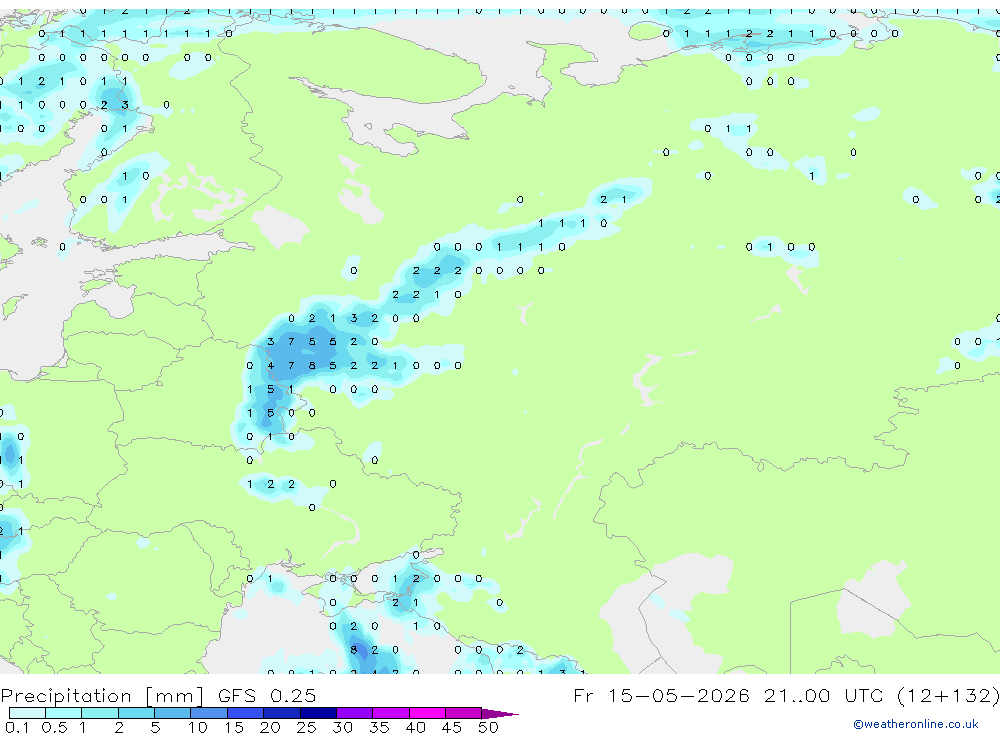Click the '15' legend scale label
This screenshot has width=1000, height=733.
tap(233, 727)
